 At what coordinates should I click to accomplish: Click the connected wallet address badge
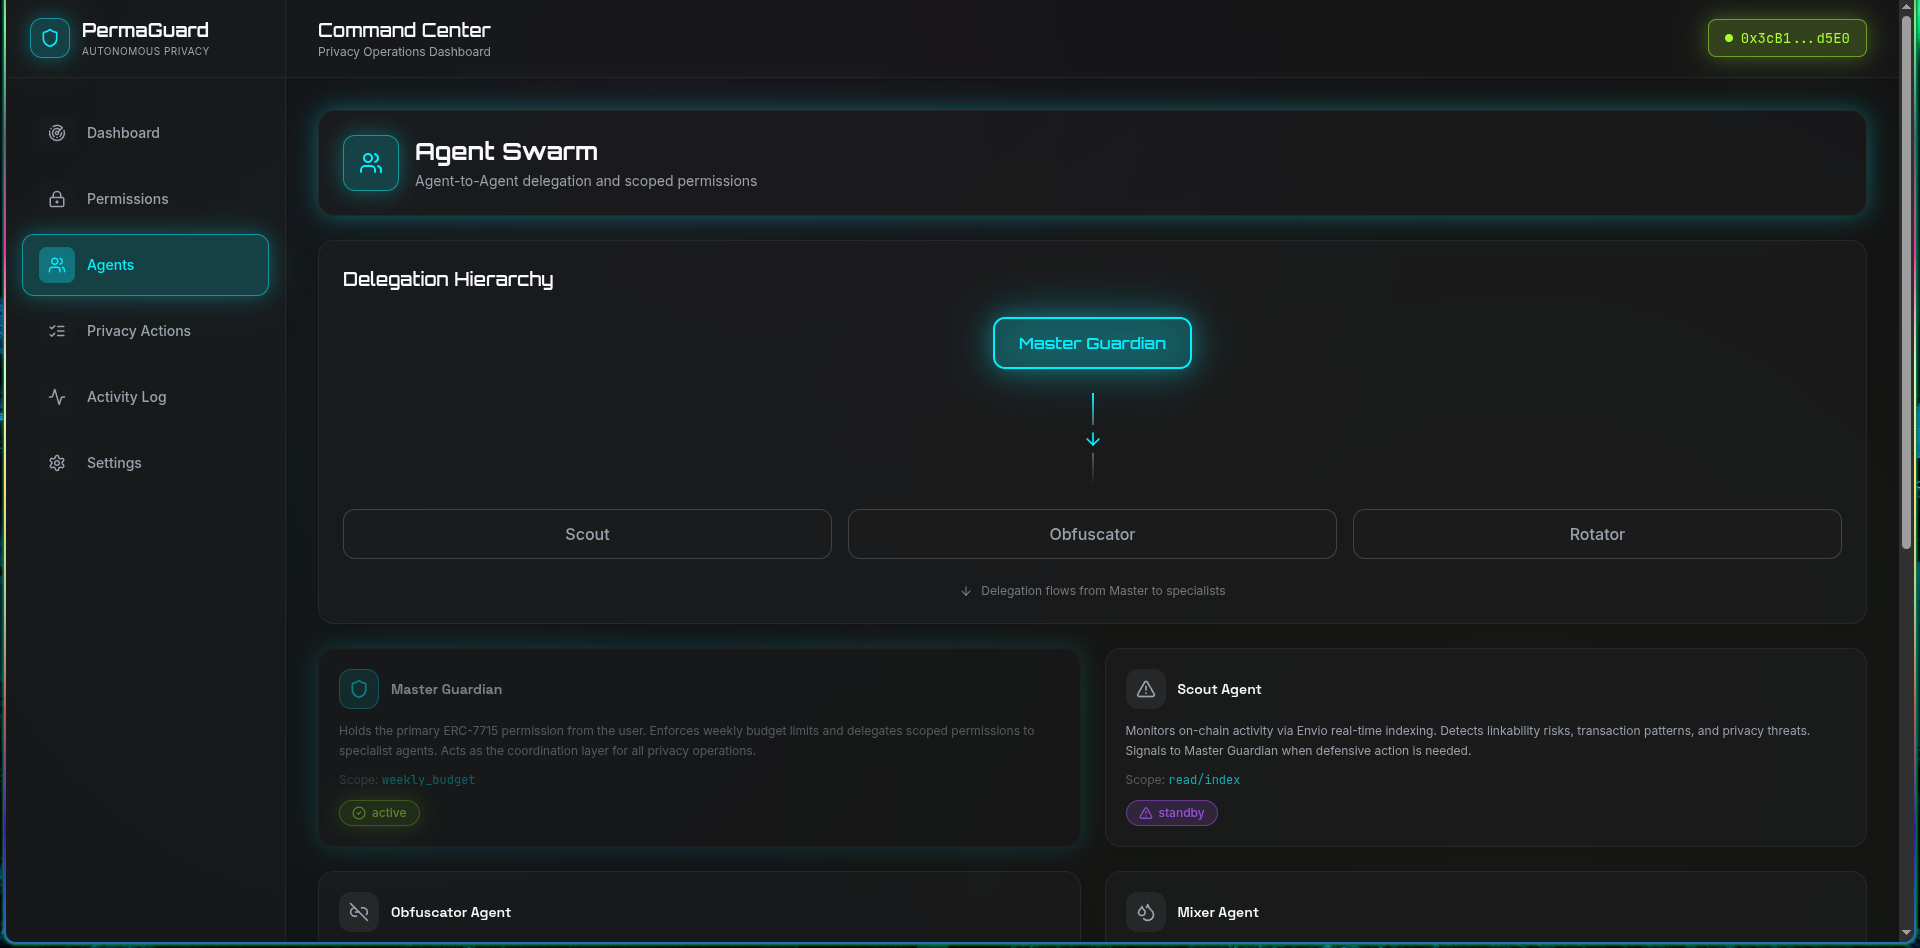pos(1787,38)
